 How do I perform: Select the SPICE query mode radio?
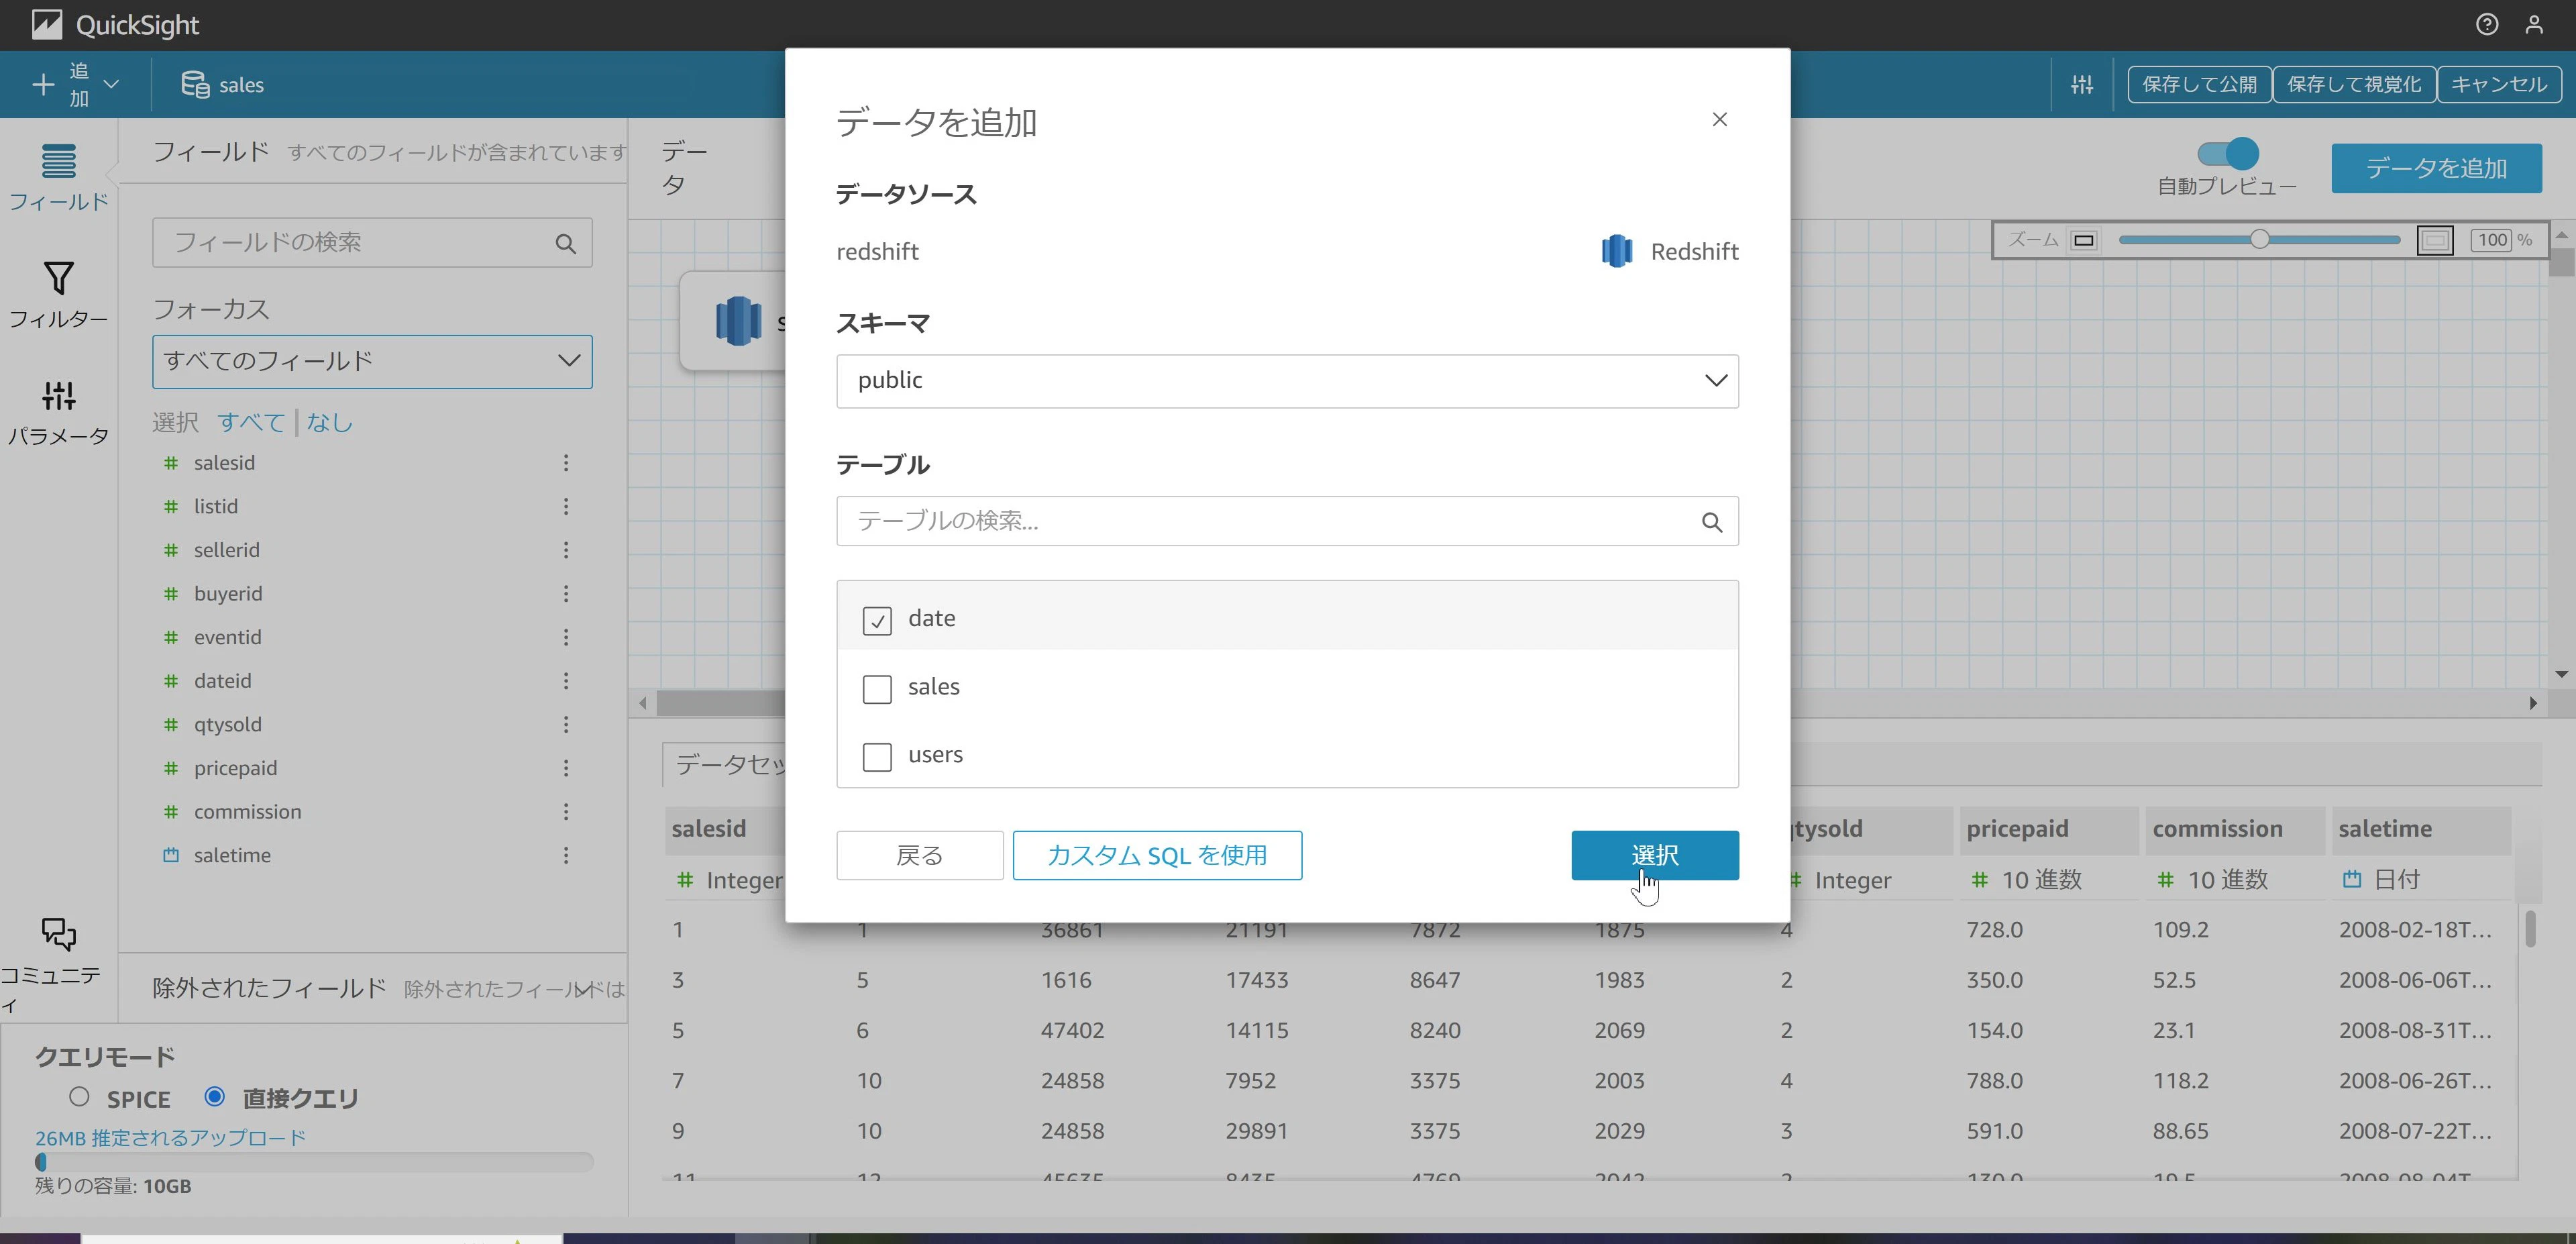coord(79,1097)
